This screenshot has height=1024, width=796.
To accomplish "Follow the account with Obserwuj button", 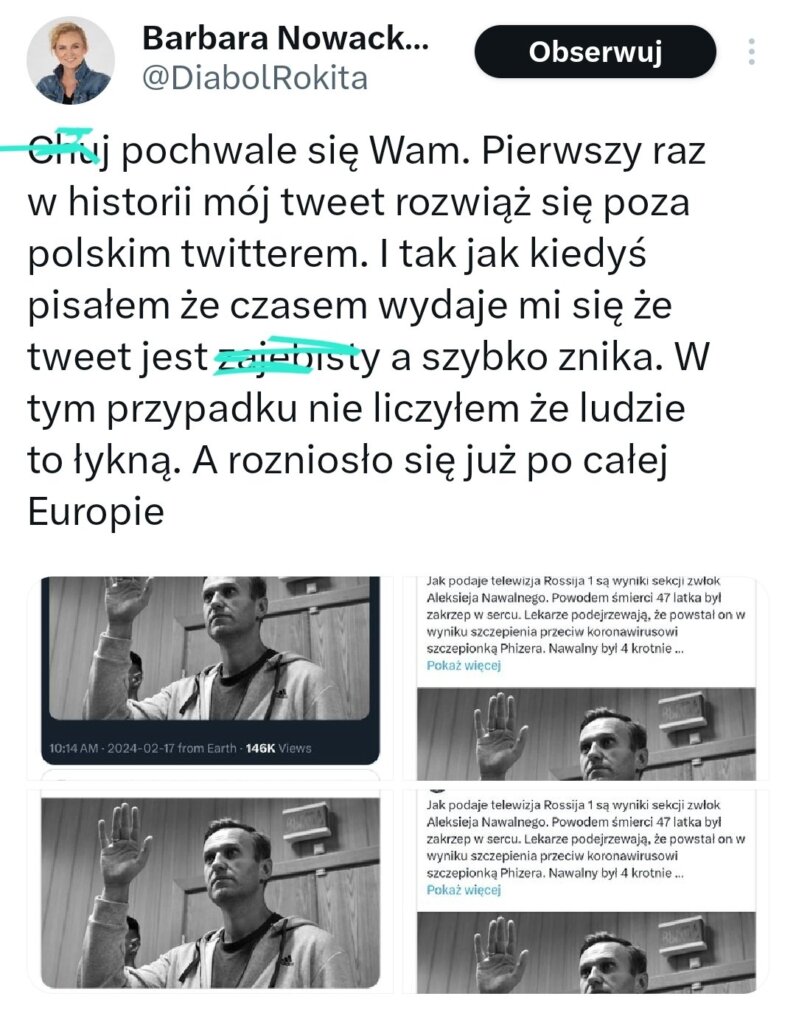I will (595, 52).
